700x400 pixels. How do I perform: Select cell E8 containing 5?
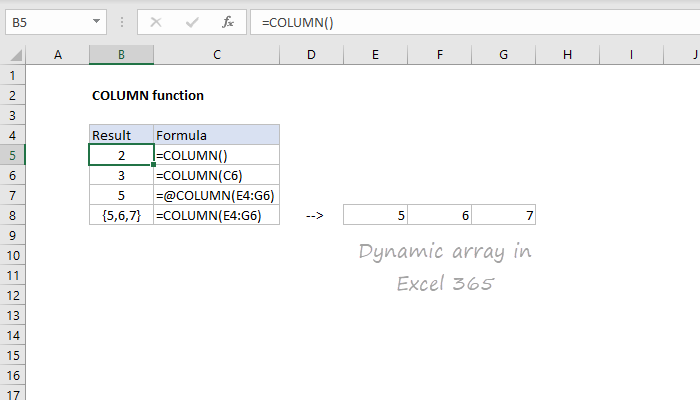click(x=375, y=215)
